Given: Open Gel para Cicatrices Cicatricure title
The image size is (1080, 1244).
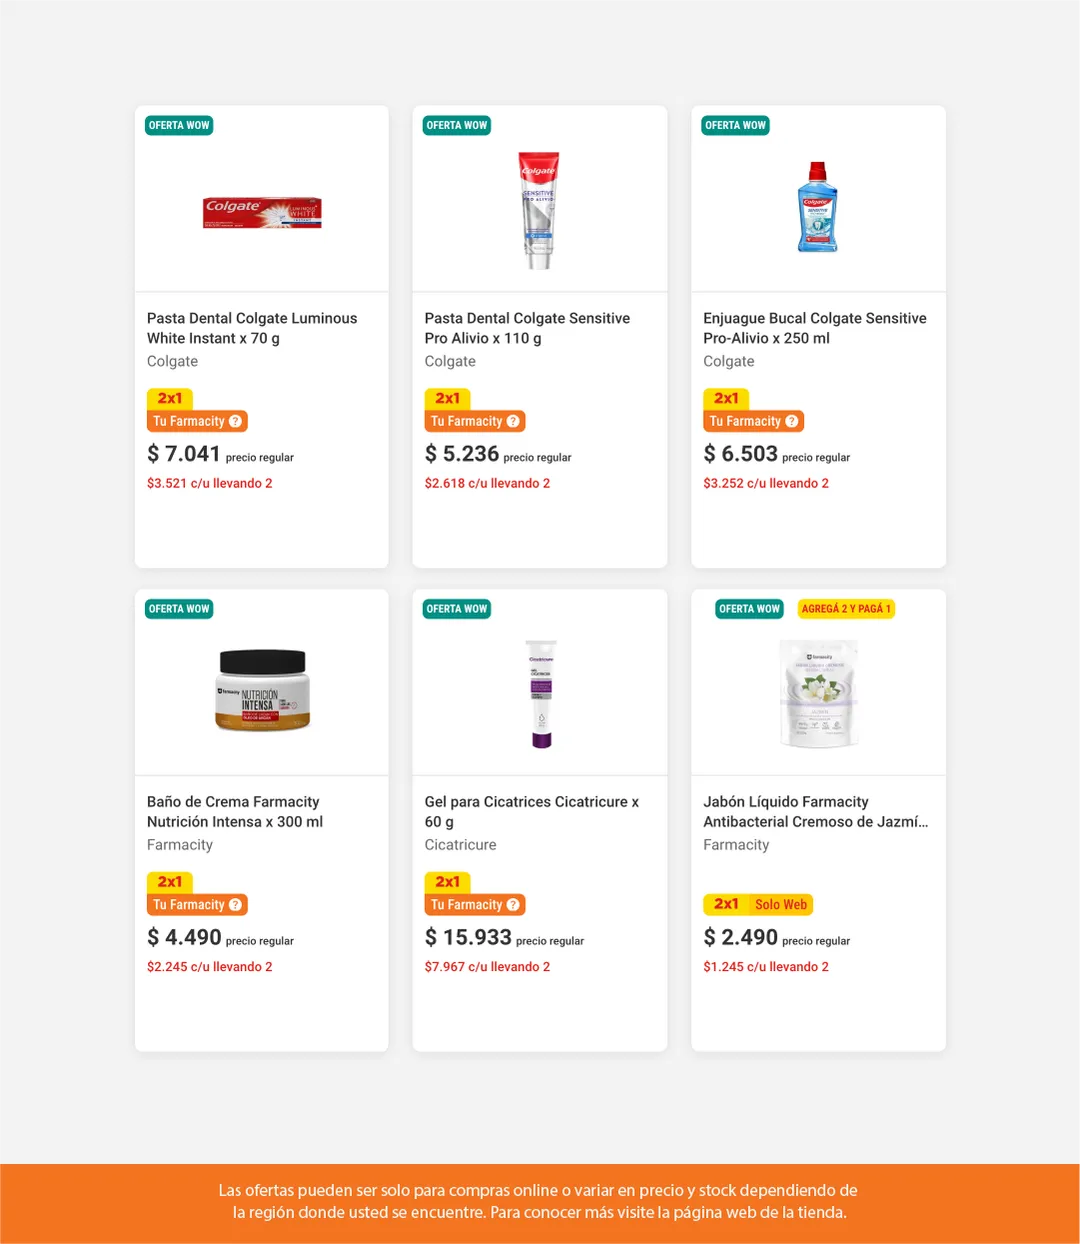Looking at the screenshot, I should pyautogui.click(x=531, y=811).
